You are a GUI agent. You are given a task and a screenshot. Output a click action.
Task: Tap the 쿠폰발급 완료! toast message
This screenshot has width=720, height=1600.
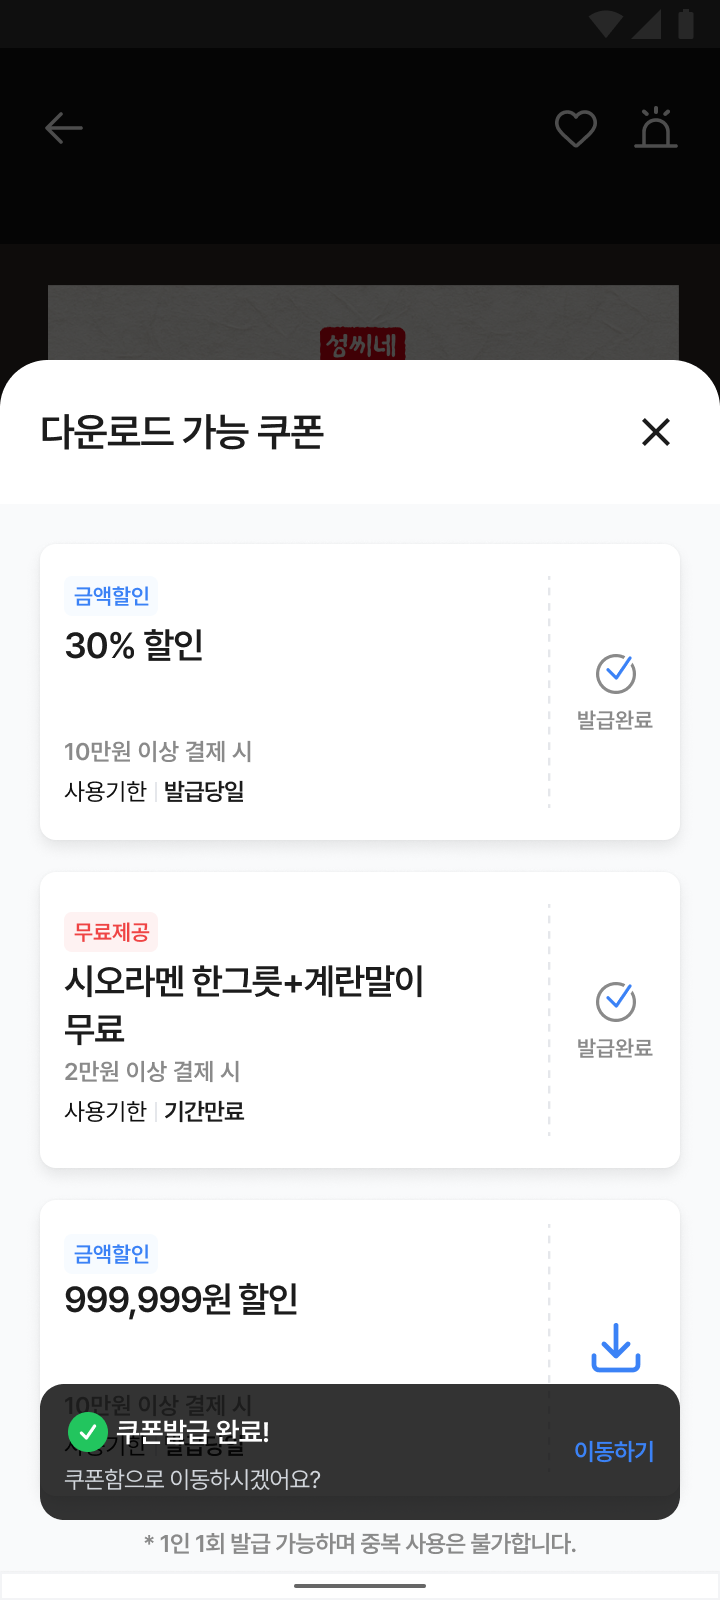tap(193, 1432)
